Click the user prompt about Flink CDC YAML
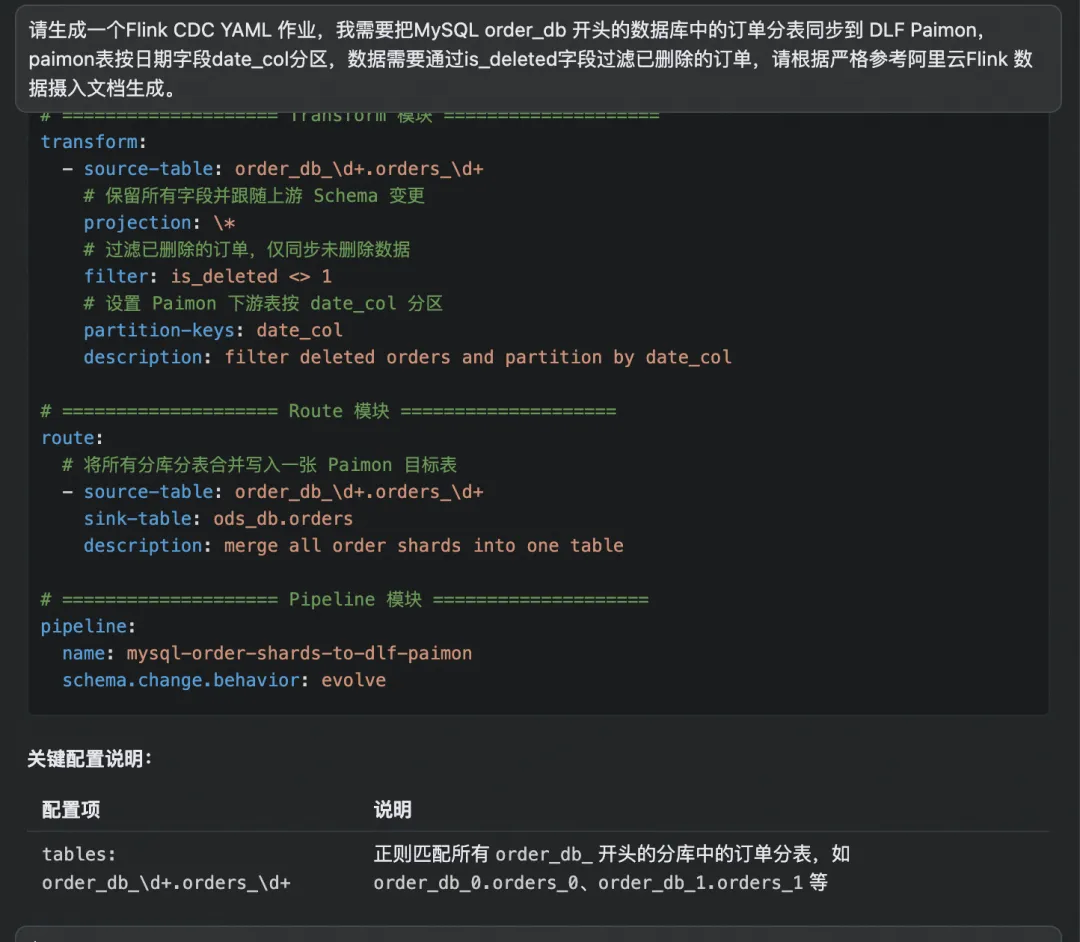The width and height of the screenshot is (1080, 942). [538, 59]
